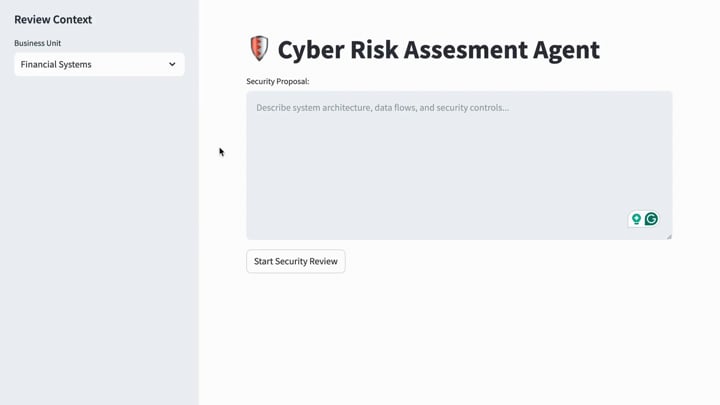Click the word Risk in the heading
This screenshot has width=720, height=405.
click(374, 50)
